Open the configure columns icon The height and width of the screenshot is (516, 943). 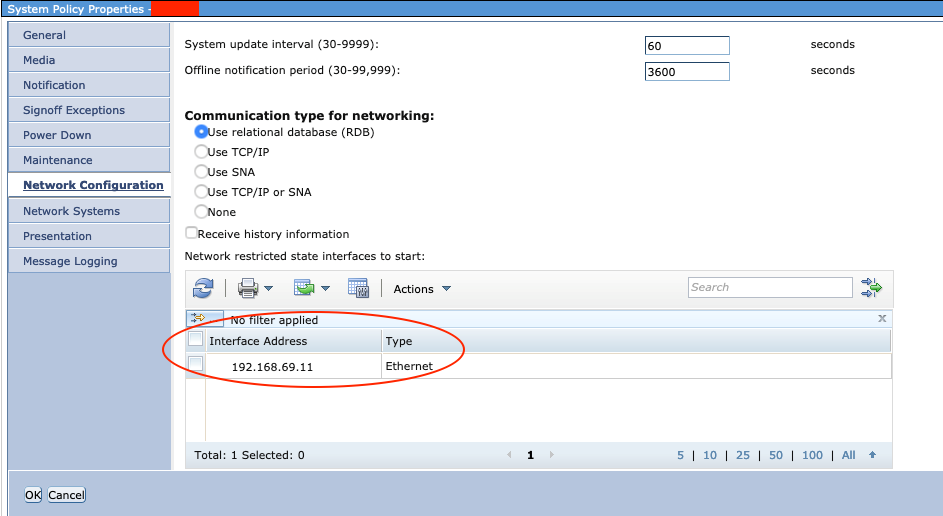point(358,289)
